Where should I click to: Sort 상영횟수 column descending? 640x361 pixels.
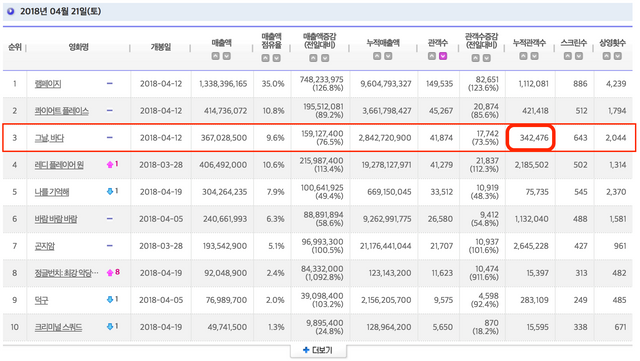pyautogui.click(x=618, y=56)
